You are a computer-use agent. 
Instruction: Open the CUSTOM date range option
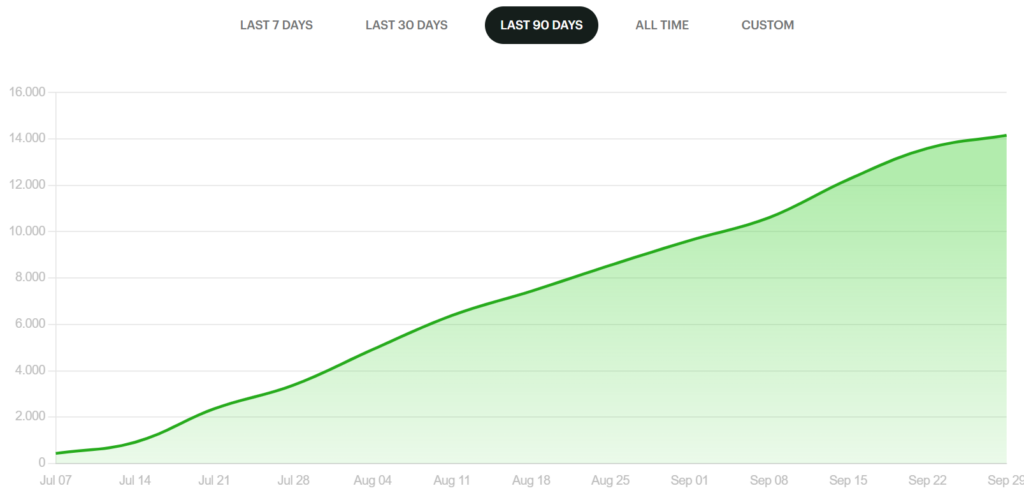[767, 25]
